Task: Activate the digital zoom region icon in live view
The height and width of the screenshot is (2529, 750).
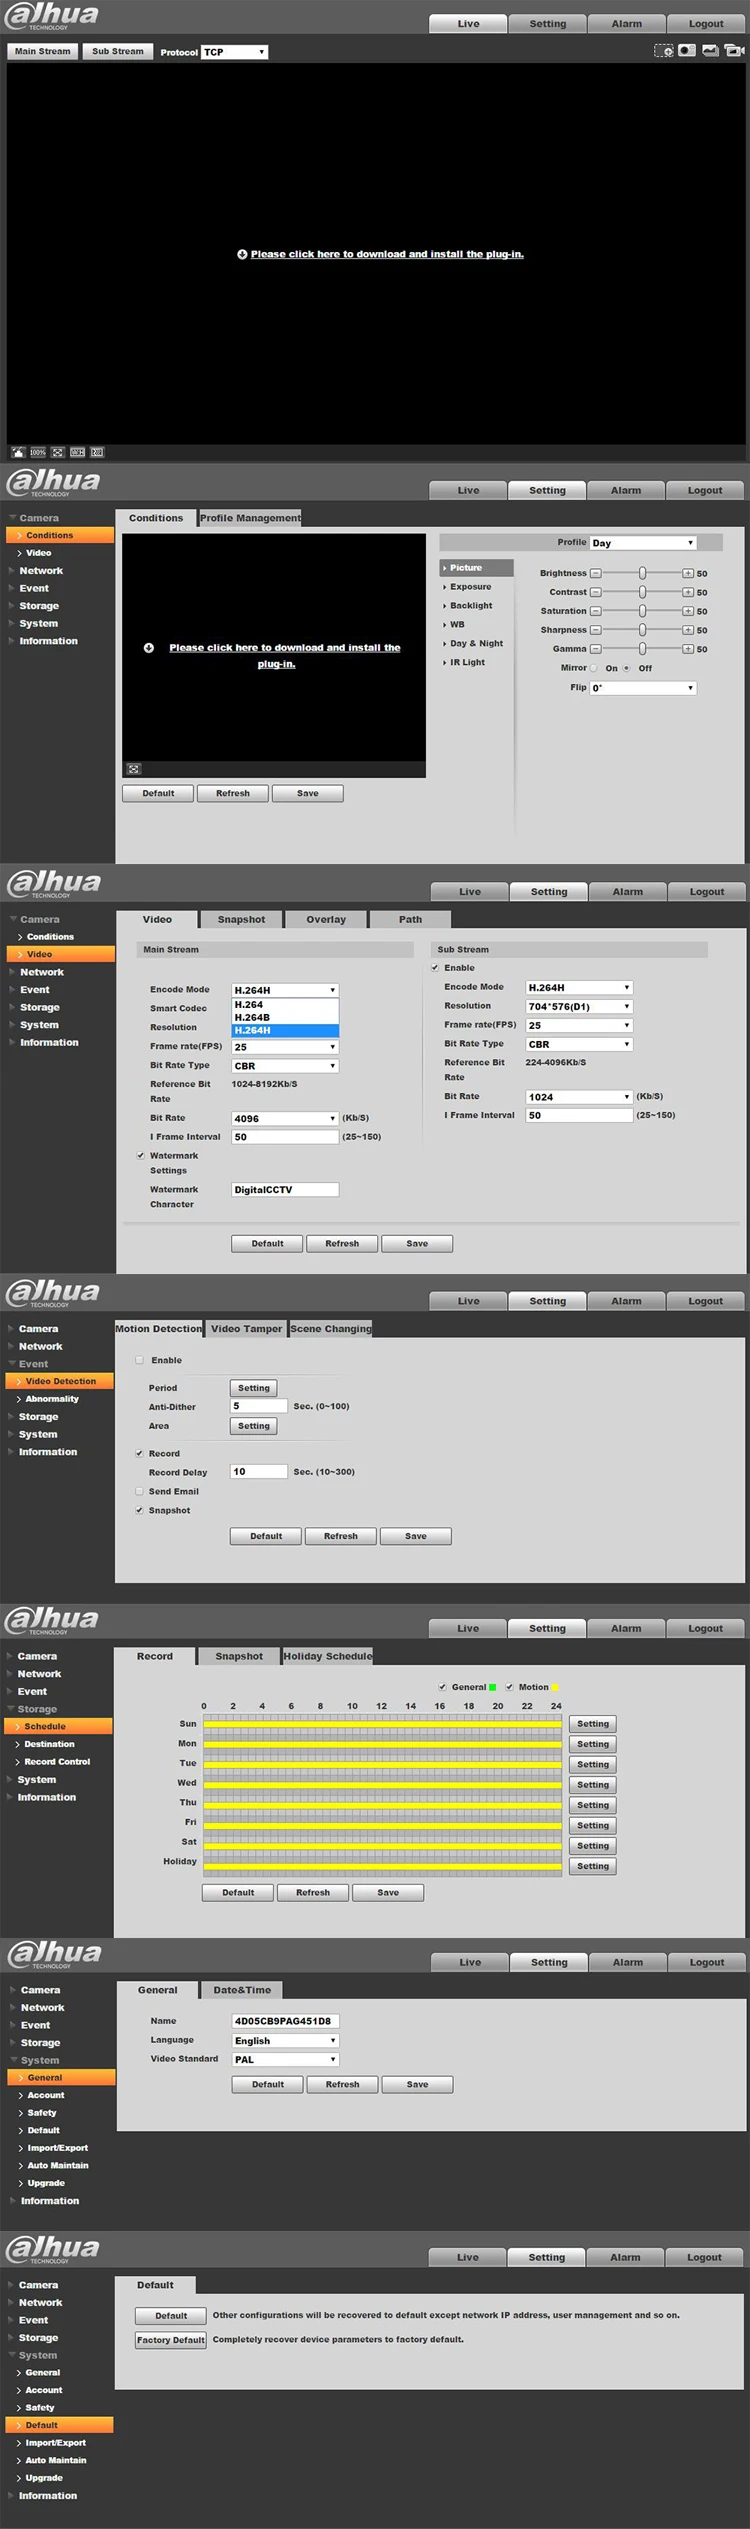Action: click(664, 51)
